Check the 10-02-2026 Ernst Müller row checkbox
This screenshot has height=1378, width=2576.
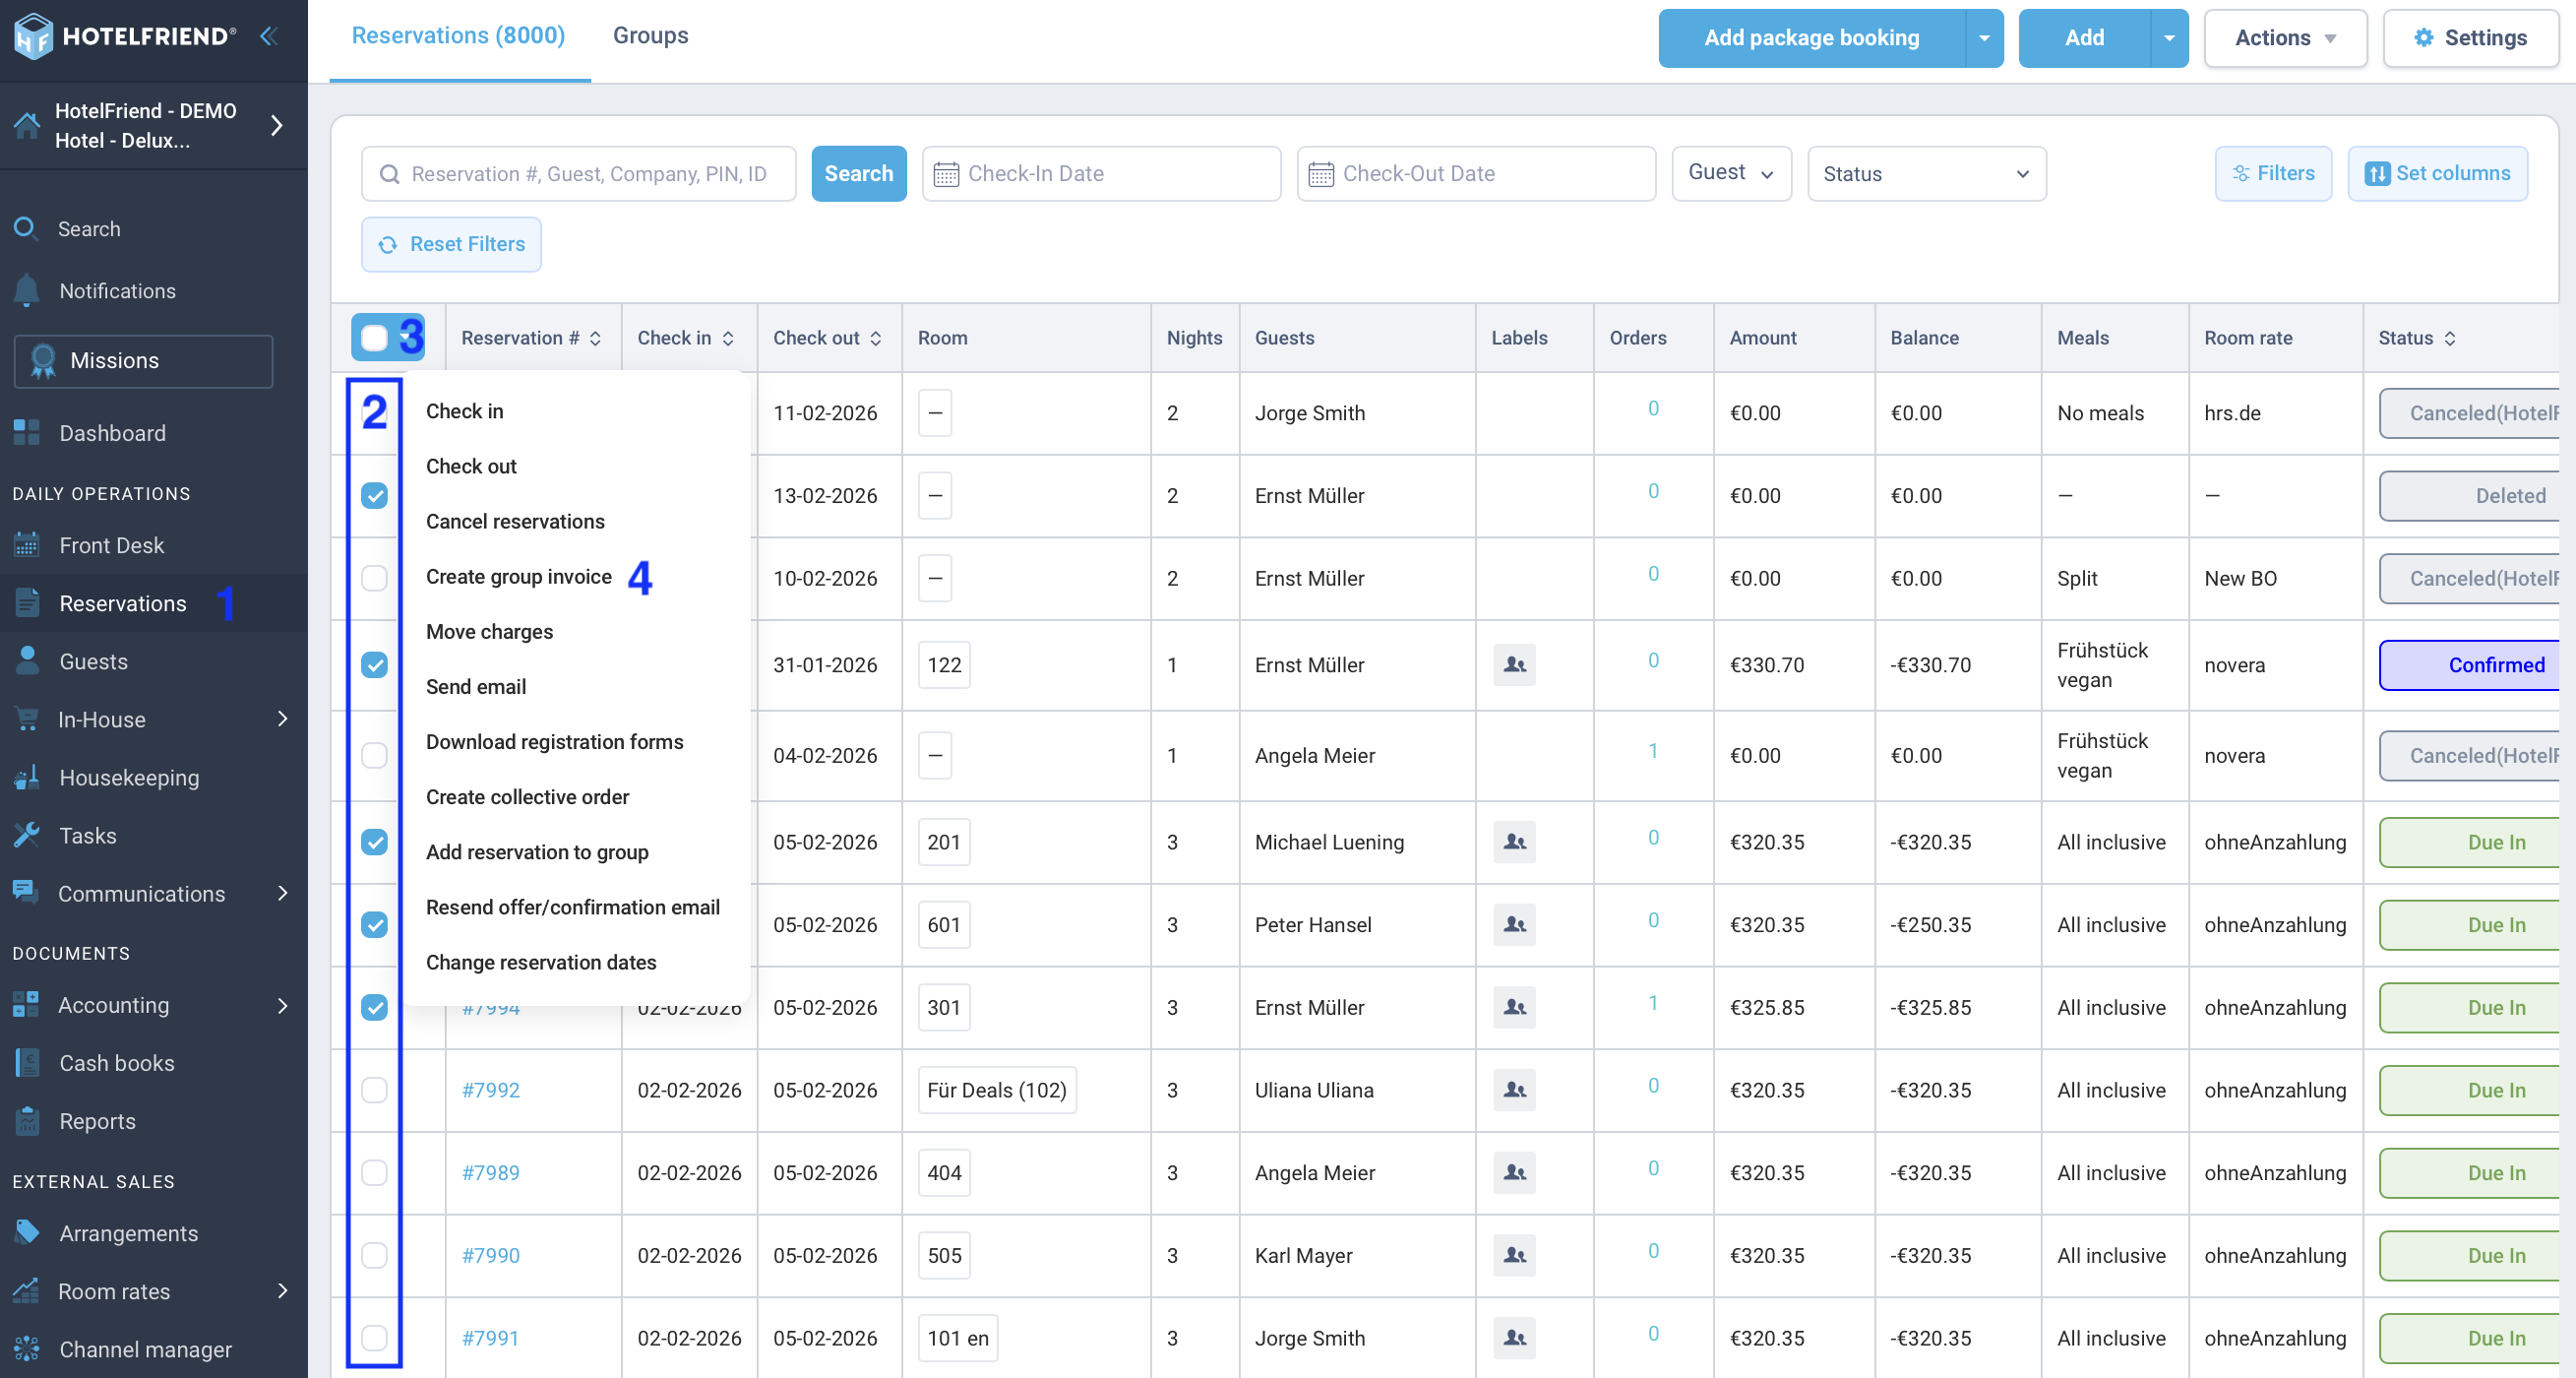(374, 578)
